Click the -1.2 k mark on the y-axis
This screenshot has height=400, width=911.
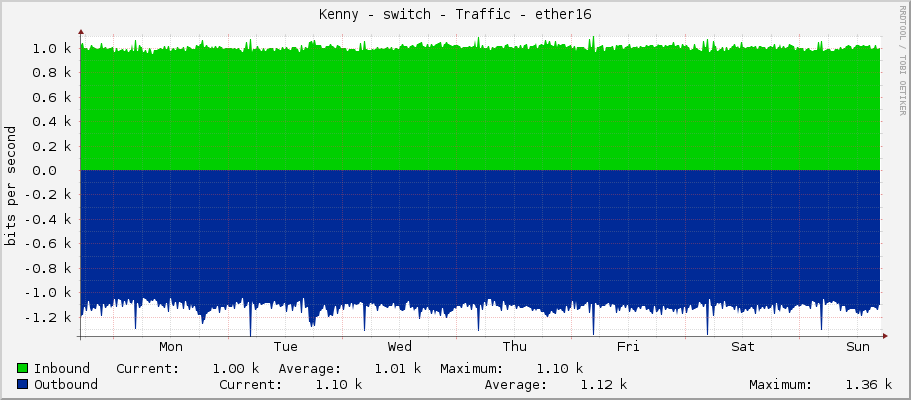(48, 317)
